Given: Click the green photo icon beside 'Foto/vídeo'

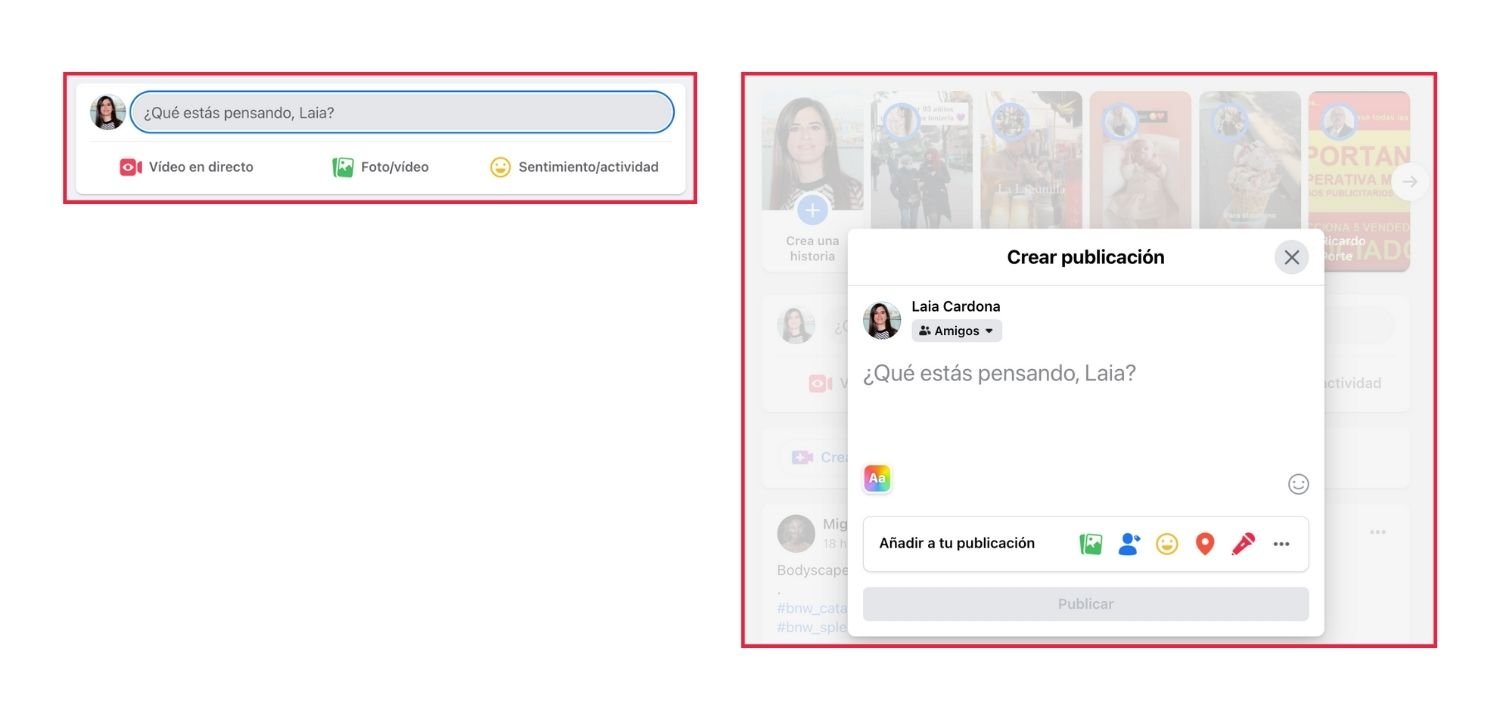Looking at the screenshot, I should 343,167.
